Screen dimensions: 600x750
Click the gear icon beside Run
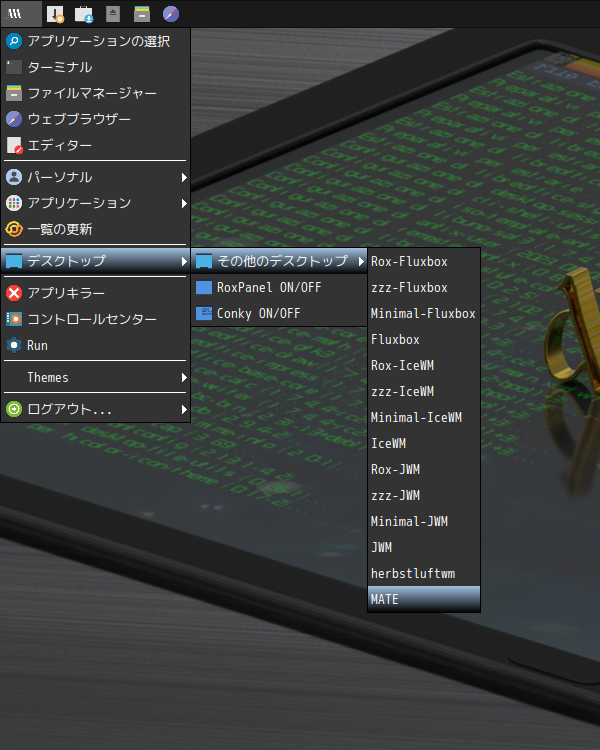(14, 345)
